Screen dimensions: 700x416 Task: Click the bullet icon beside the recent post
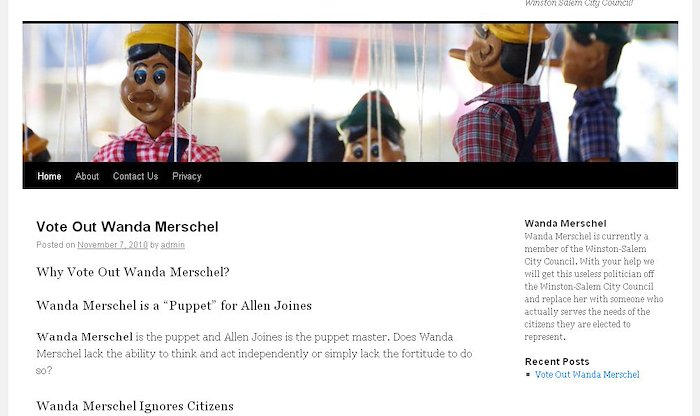click(529, 375)
